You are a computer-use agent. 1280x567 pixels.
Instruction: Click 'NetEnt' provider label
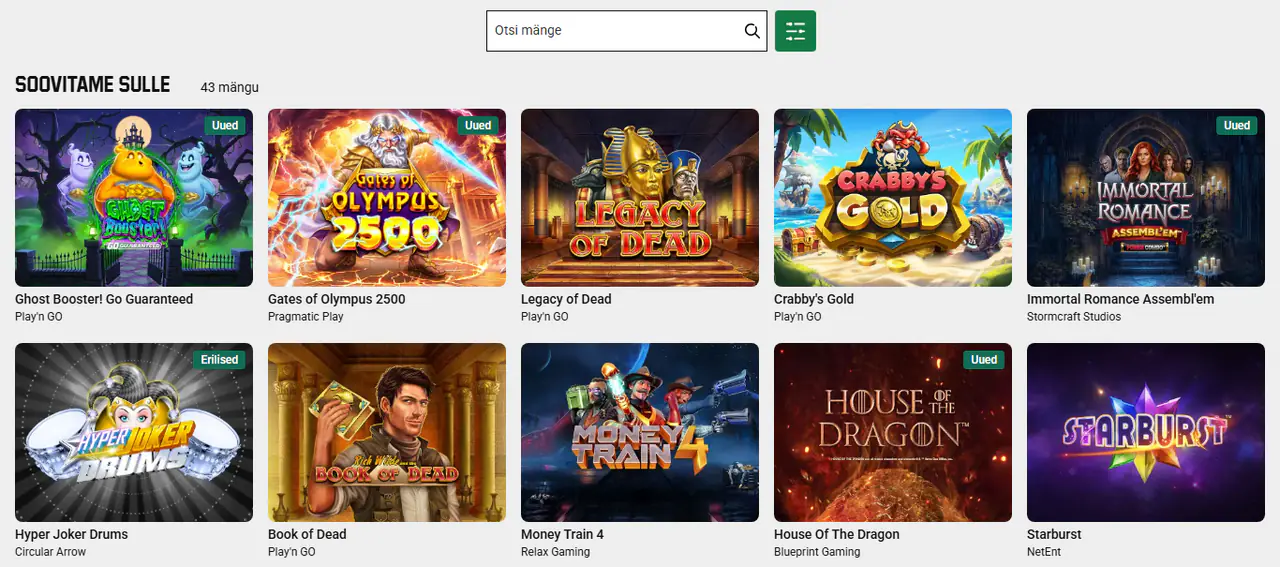click(1044, 552)
